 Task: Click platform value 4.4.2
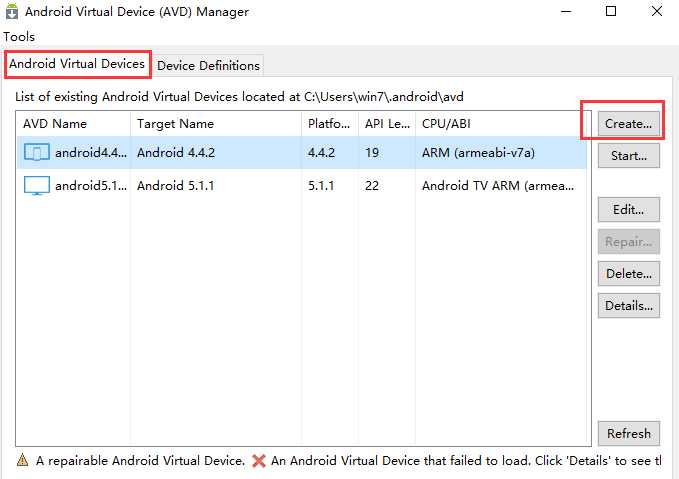pos(321,153)
